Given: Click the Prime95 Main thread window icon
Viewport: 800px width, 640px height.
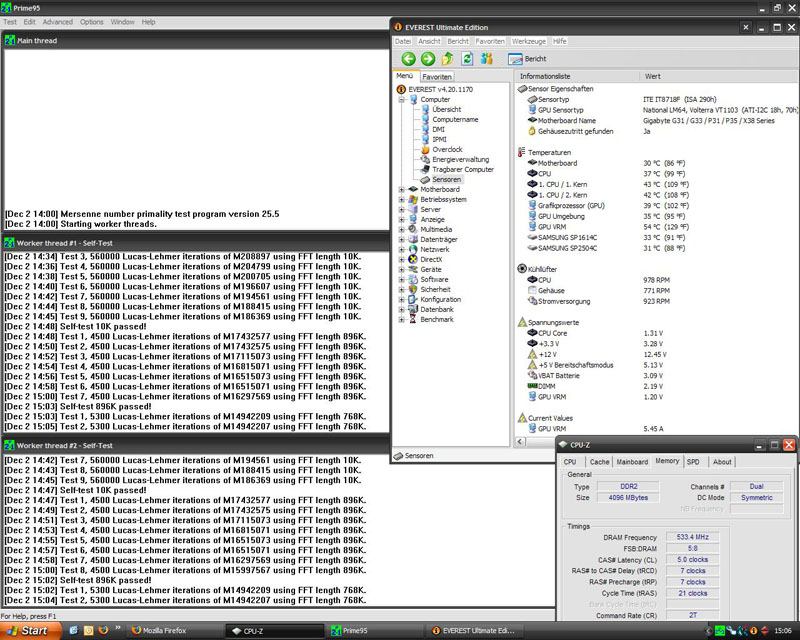Looking at the screenshot, I should 9,40.
